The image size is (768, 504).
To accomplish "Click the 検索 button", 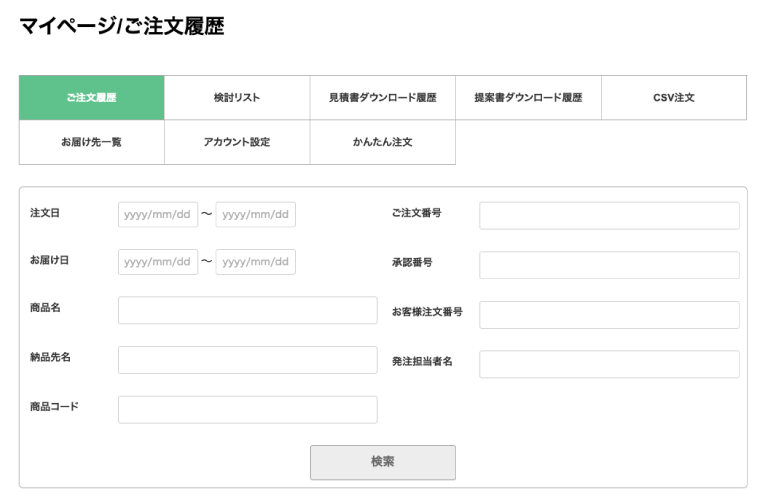I will pyautogui.click(x=383, y=462).
